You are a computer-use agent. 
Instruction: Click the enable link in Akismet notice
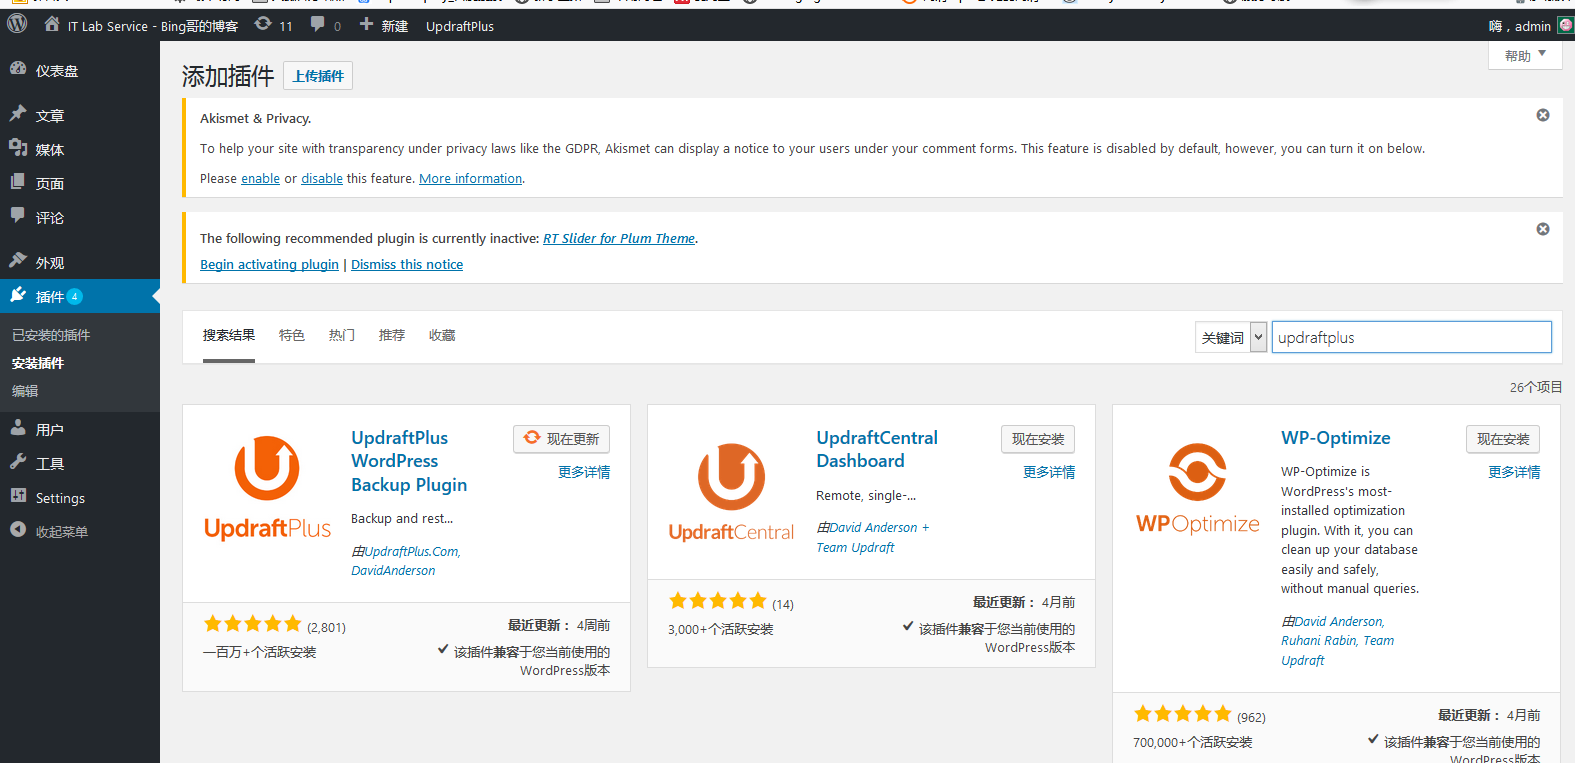coord(260,178)
